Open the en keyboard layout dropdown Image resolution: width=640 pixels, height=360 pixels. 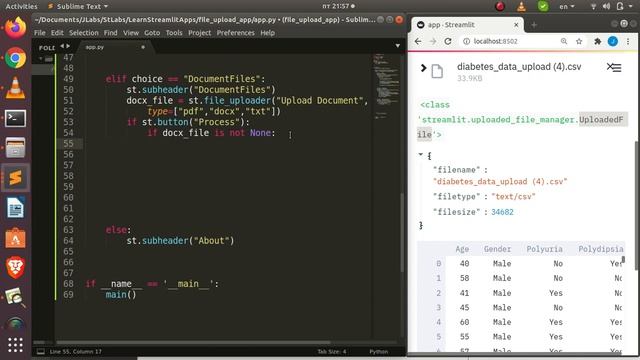click(x=566, y=6)
